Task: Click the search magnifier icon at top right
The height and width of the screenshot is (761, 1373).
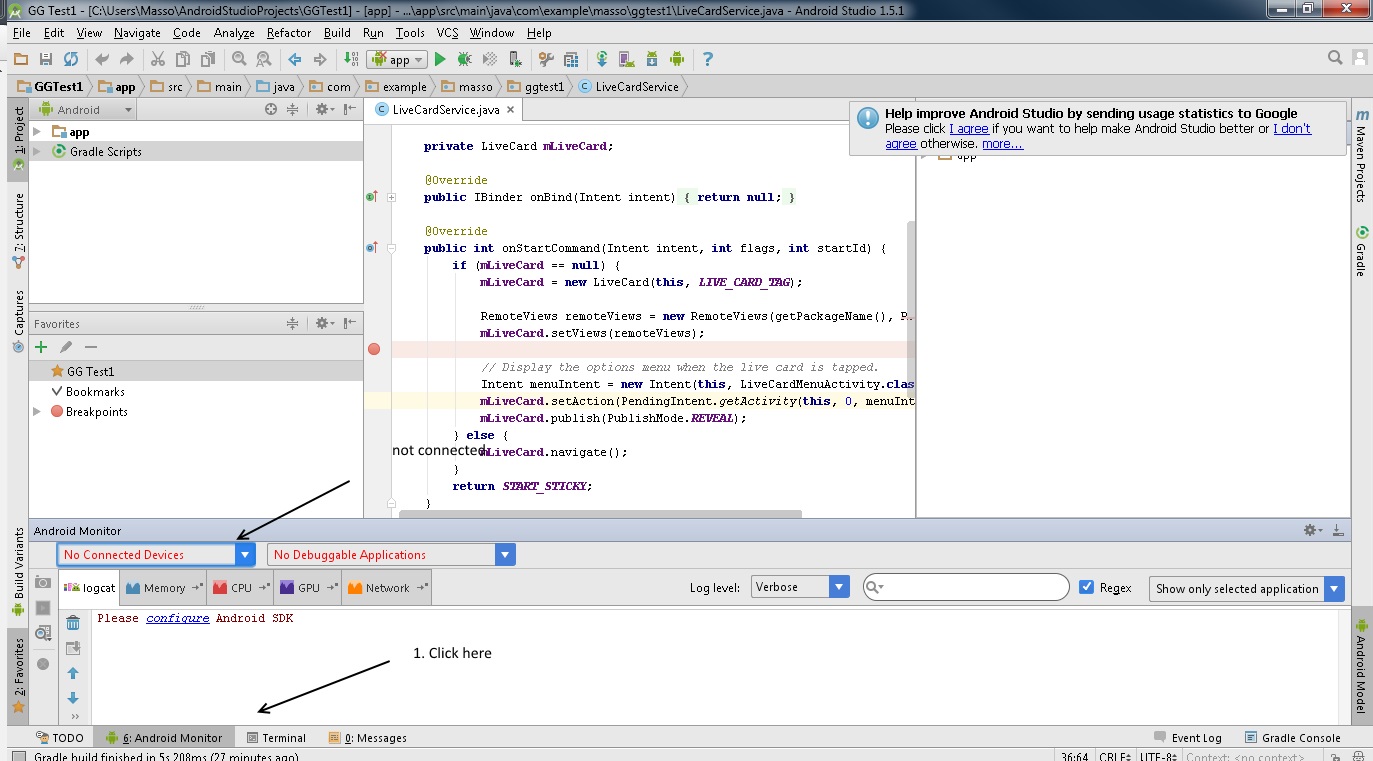Action: [x=1336, y=60]
